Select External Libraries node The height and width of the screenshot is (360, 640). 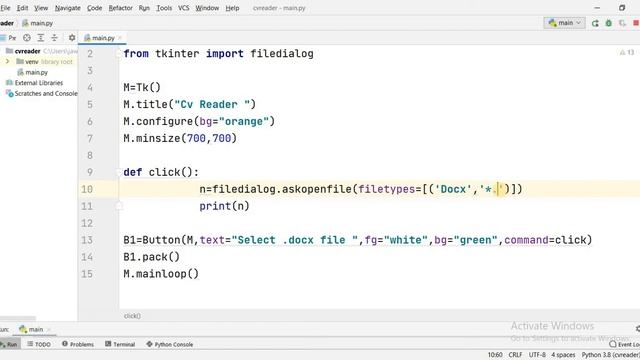point(39,83)
